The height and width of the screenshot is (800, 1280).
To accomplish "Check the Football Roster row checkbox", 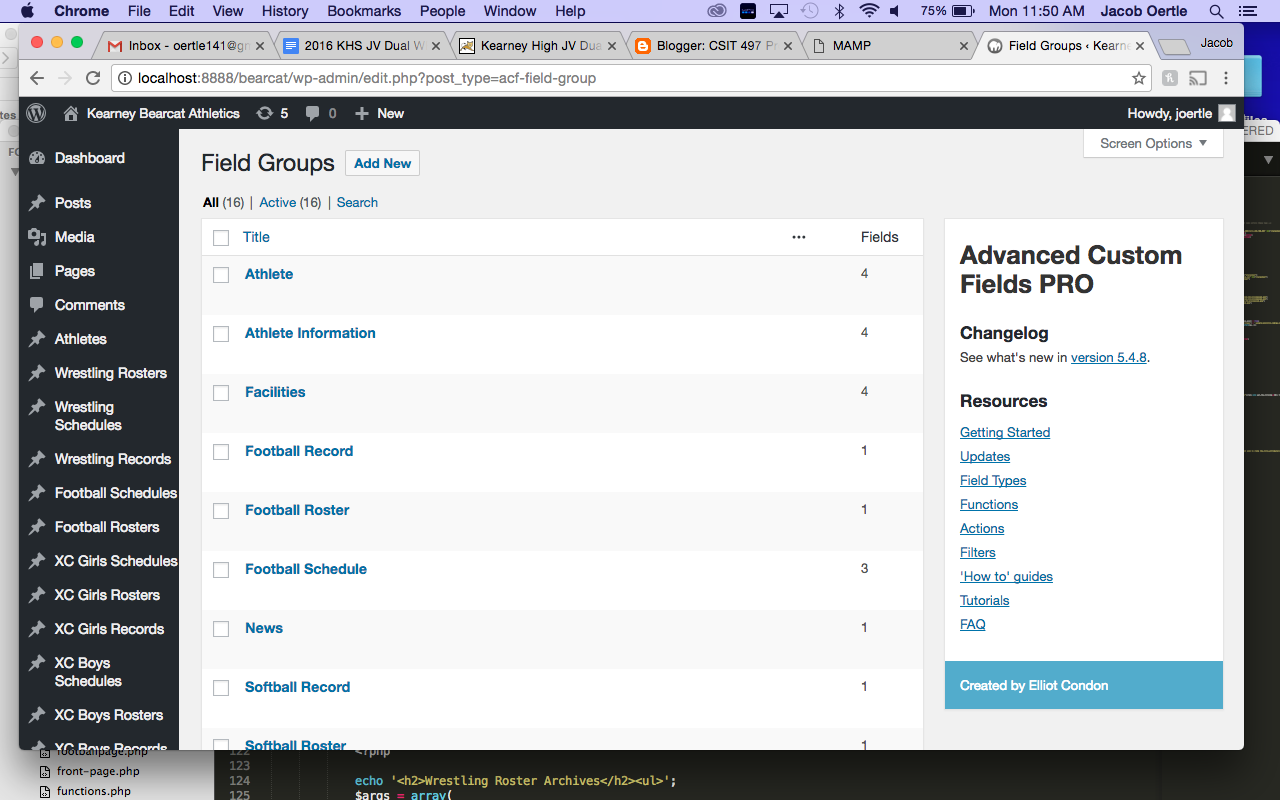I will [221, 511].
